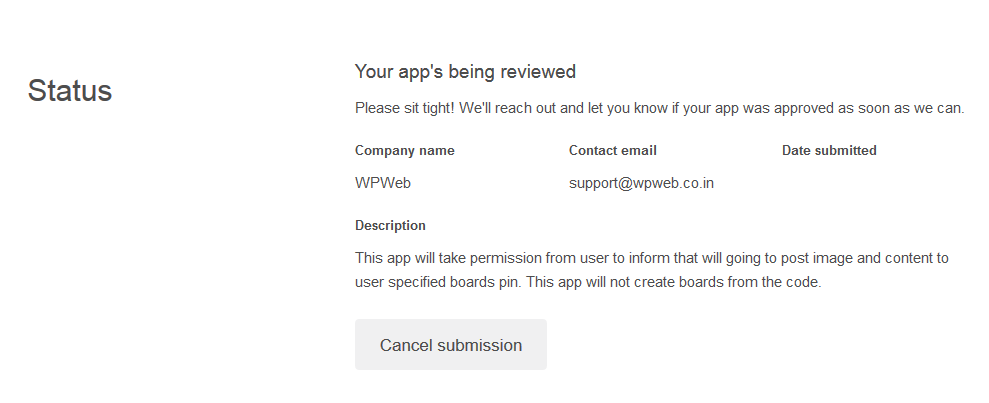Click the empty value under Date submitted
This screenshot has height=403, width=989.
tap(829, 183)
